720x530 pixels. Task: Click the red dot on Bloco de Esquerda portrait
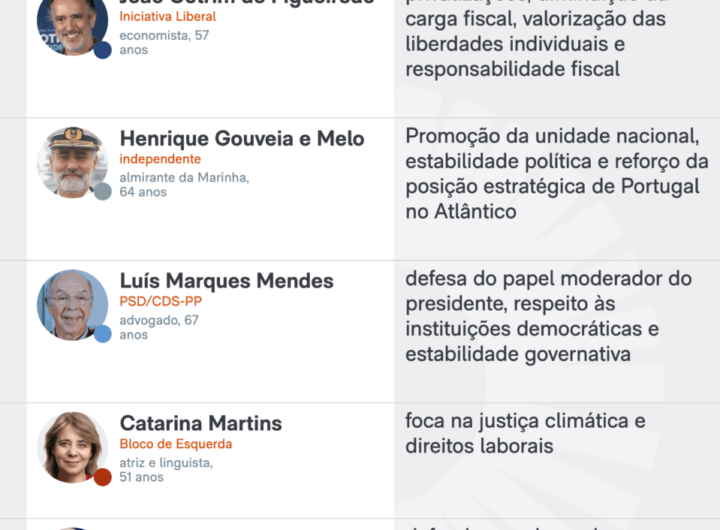[x=103, y=477]
